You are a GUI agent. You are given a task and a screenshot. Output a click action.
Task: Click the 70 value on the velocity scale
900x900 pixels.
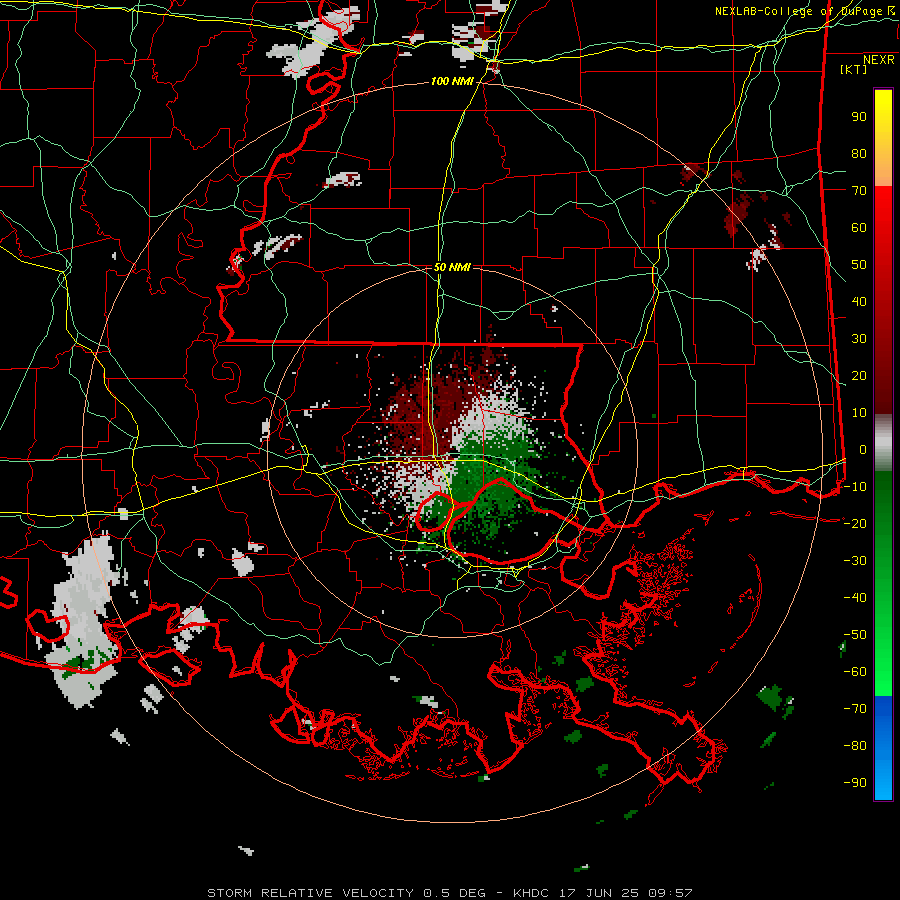(x=859, y=191)
